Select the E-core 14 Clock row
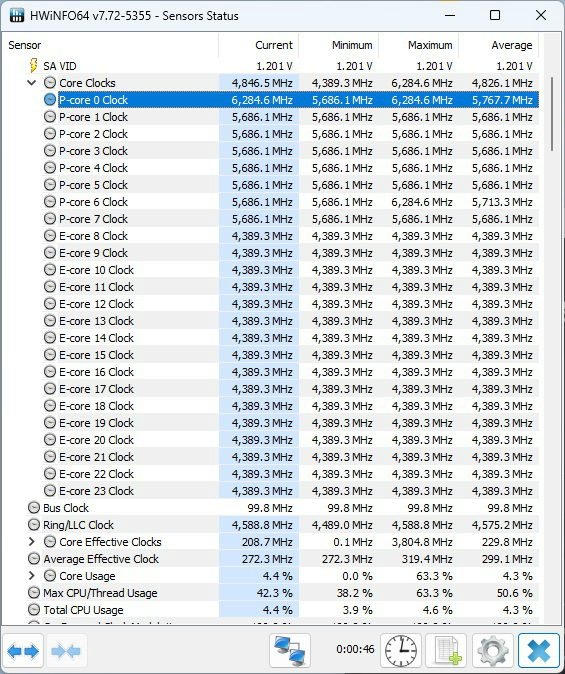The height and width of the screenshot is (674, 565). coord(290,338)
